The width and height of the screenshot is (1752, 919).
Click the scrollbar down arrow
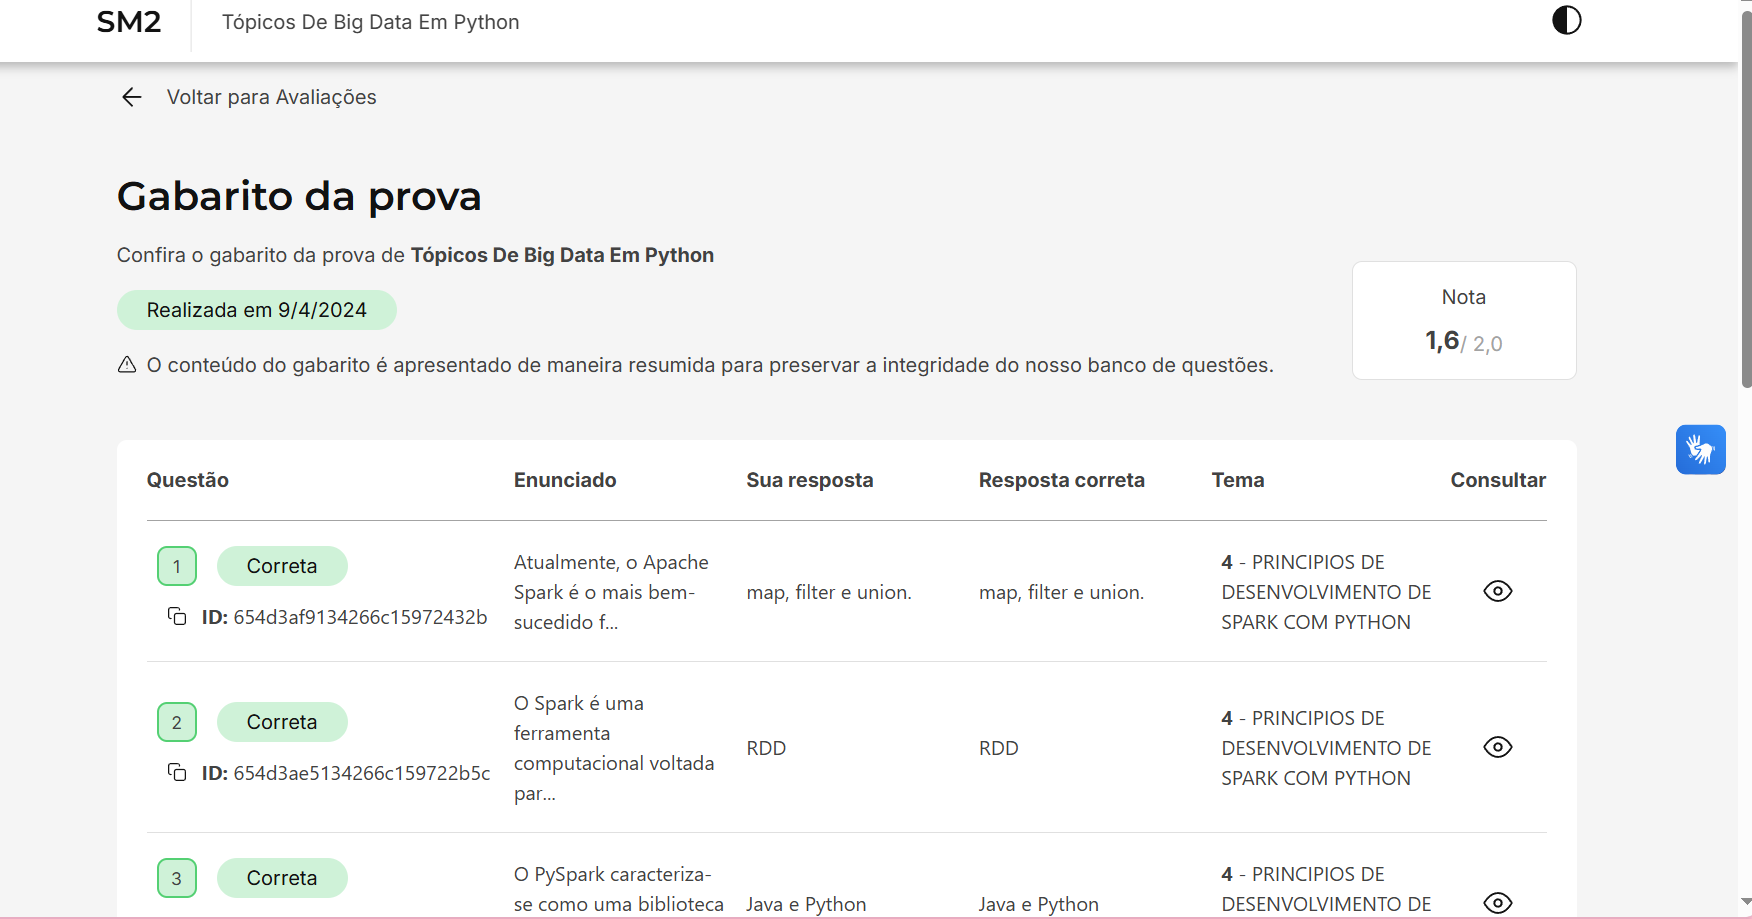(1746, 901)
